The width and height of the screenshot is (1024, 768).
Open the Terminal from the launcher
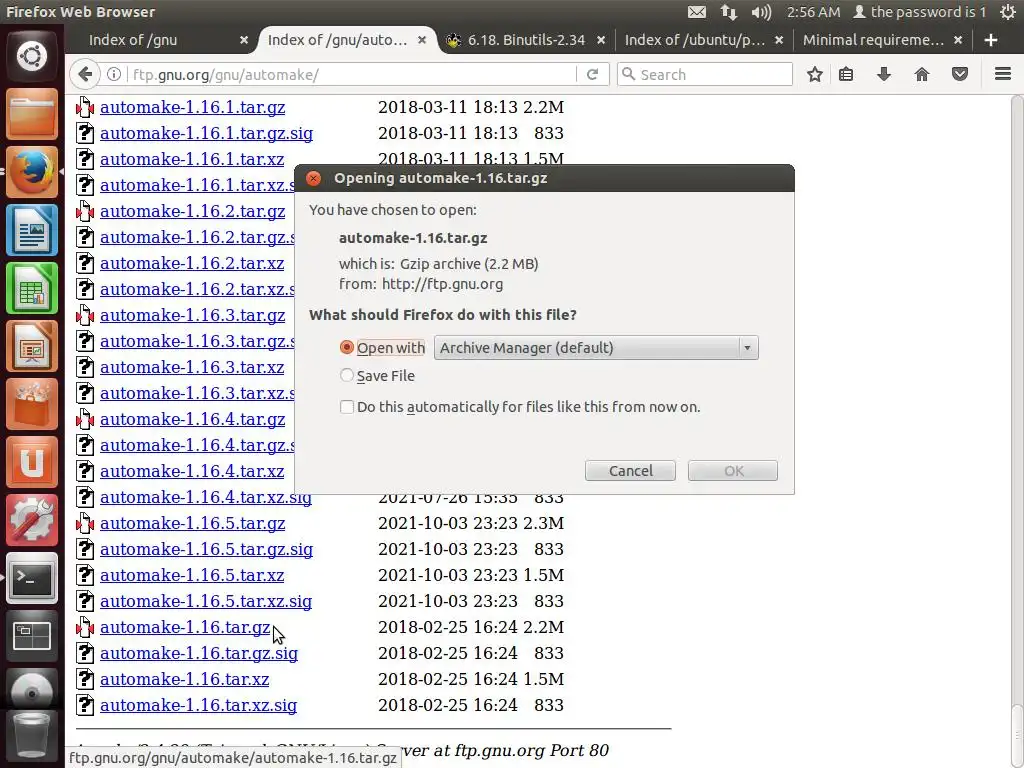point(32,579)
